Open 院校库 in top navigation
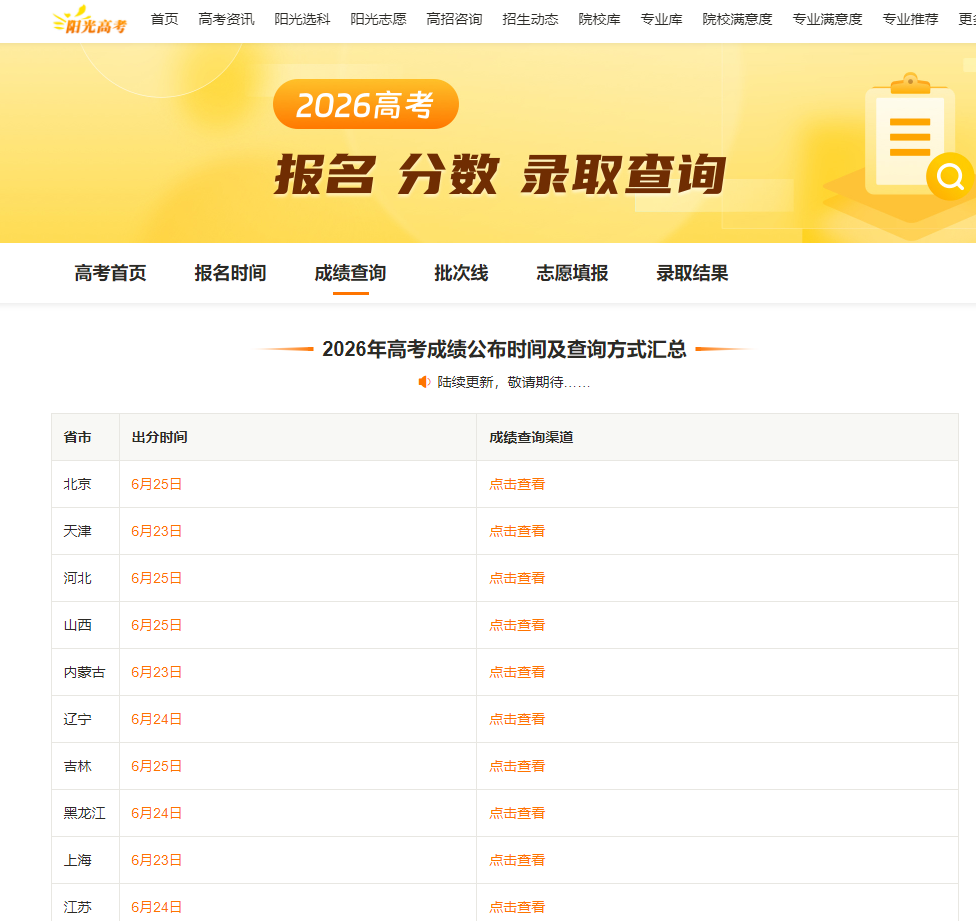The width and height of the screenshot is (976, 921). coord(599,19)
